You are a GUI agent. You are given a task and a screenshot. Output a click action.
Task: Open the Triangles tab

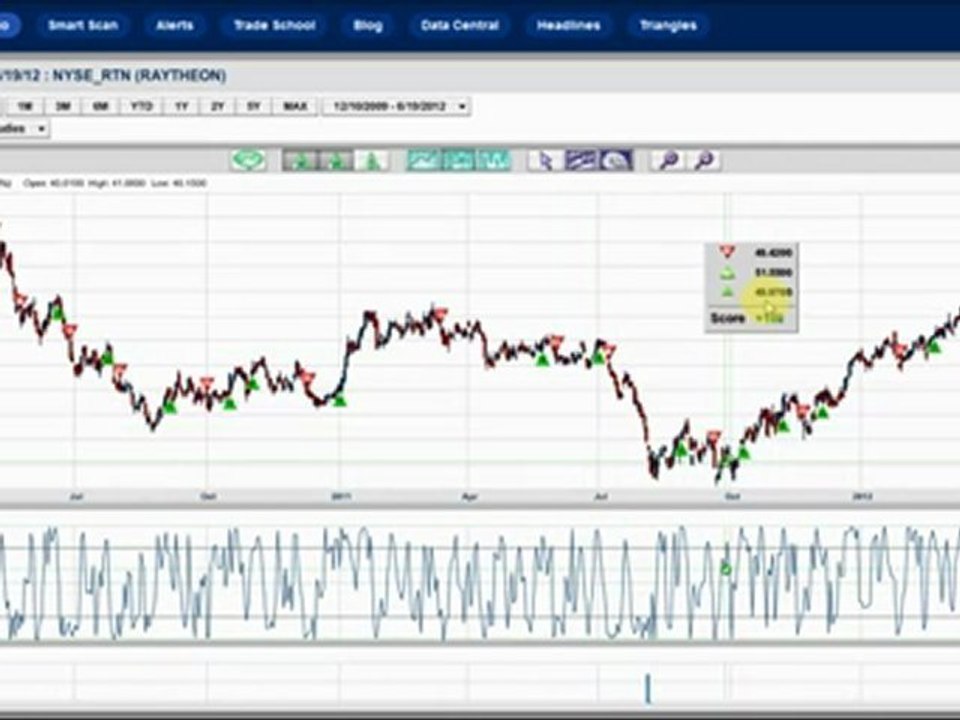coord(668,25)
